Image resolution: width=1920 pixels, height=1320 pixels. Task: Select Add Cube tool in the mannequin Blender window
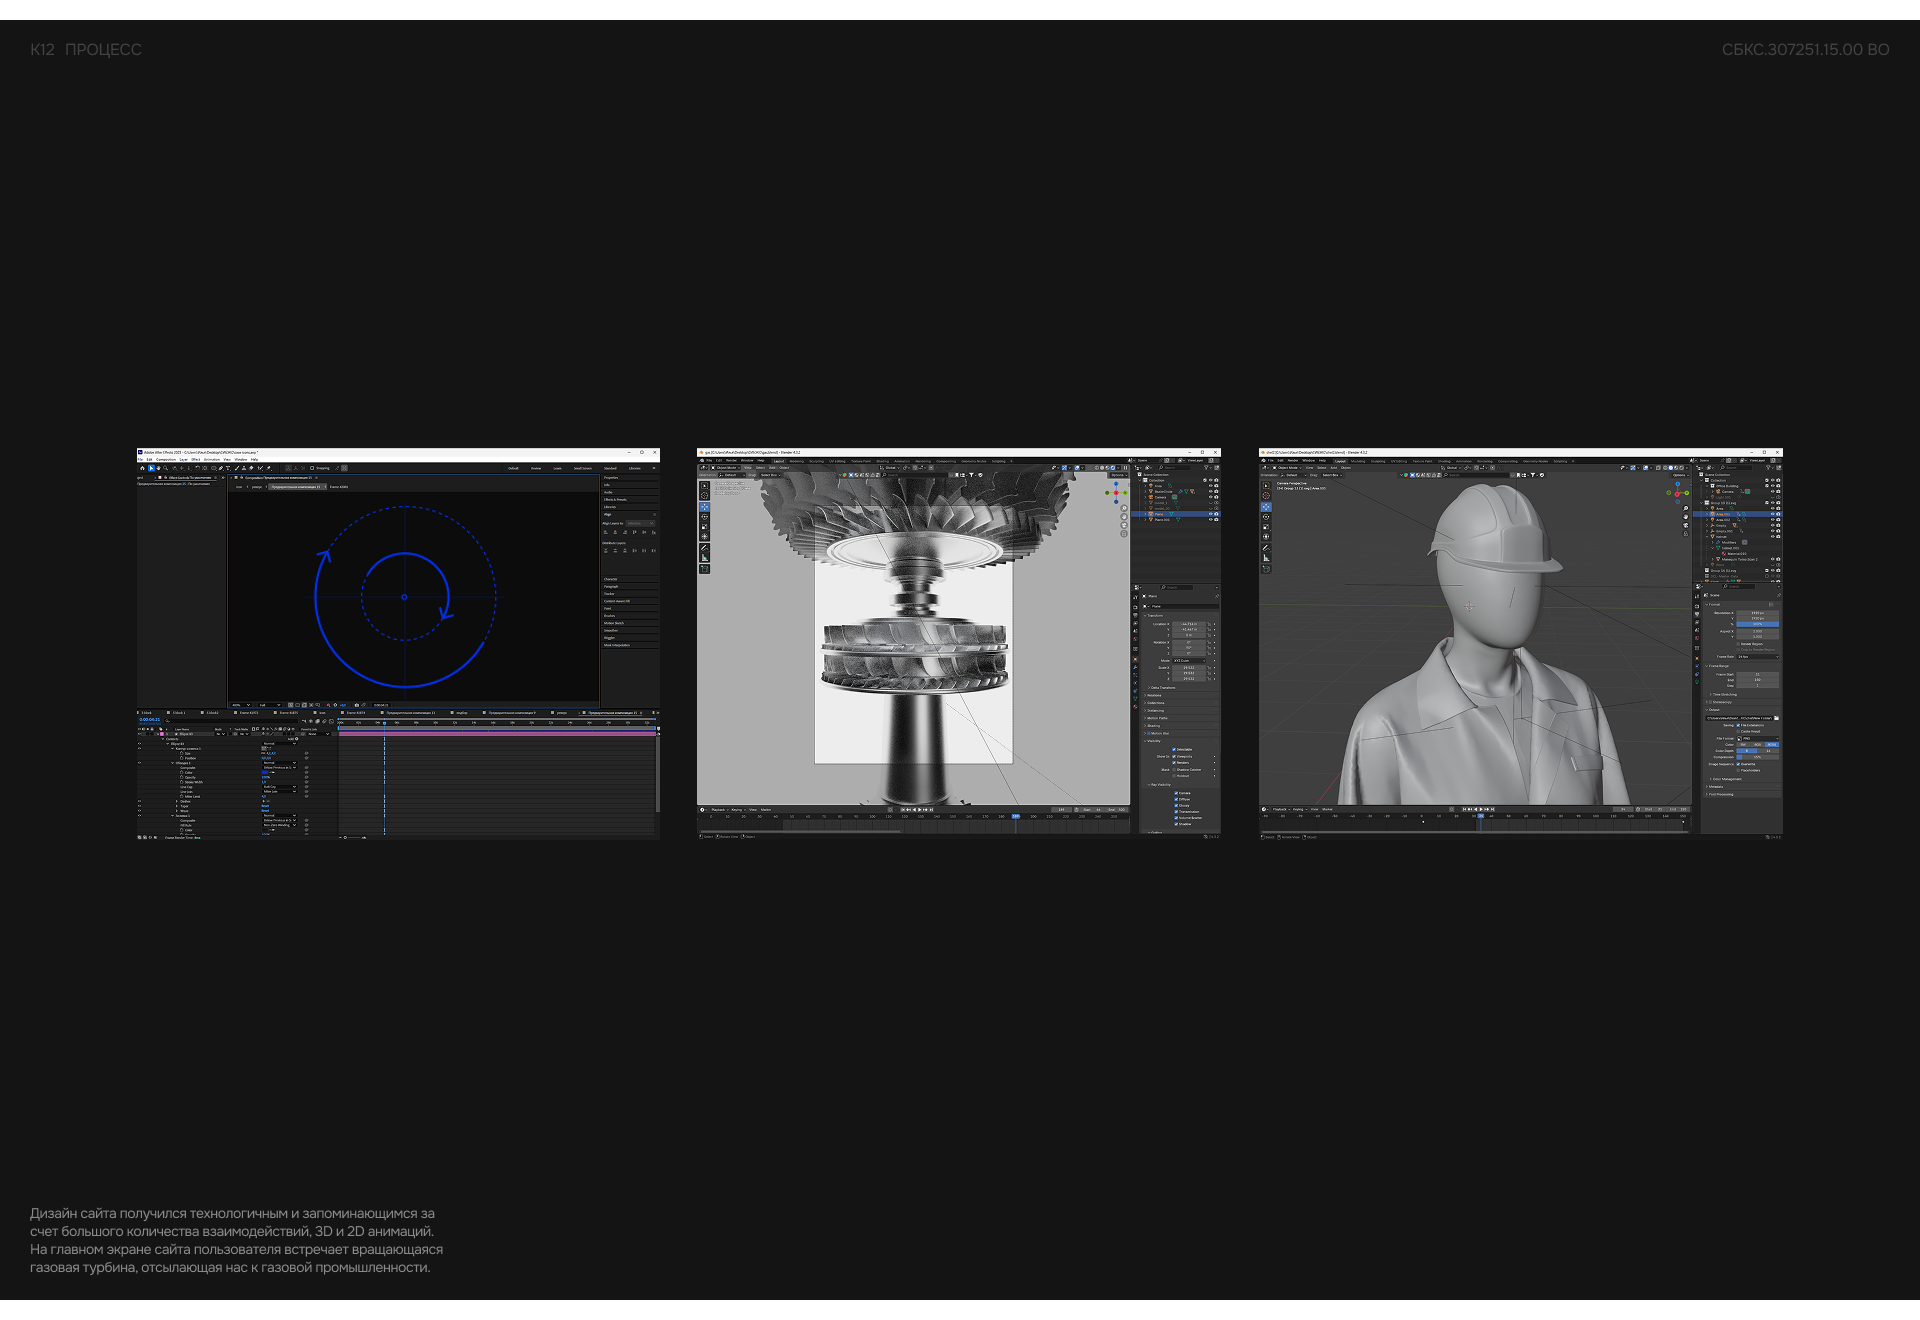1266,569
